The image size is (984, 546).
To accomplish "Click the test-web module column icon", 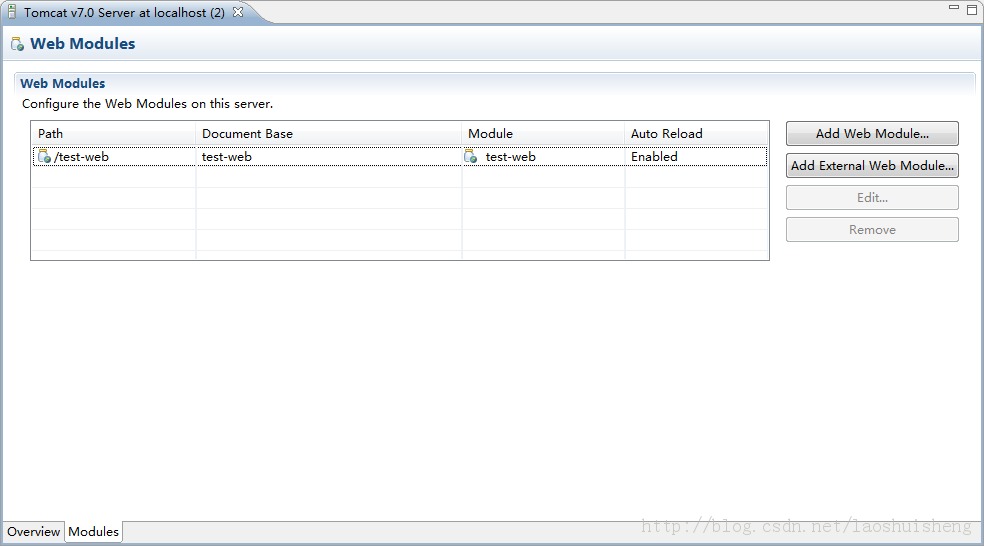I will pyautogui.click(x=471, y=156).
